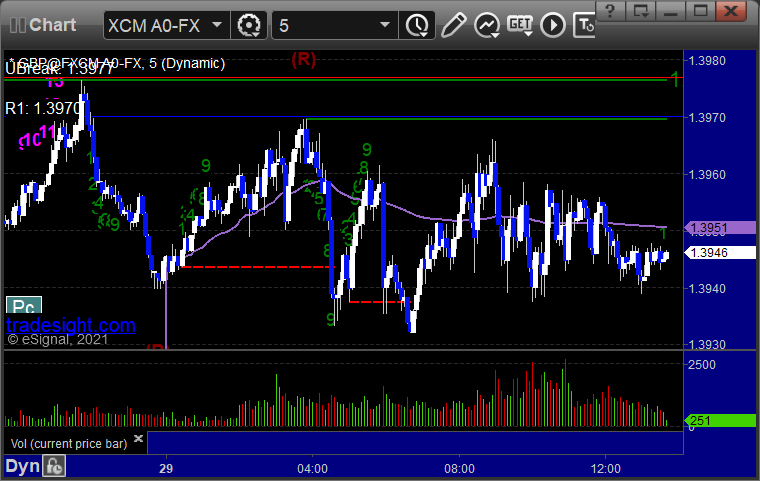Image resolution: width=760 pixels, height=481 pixels.
Task: Click the 04:00 time axis label
Action: coord(313,469)
